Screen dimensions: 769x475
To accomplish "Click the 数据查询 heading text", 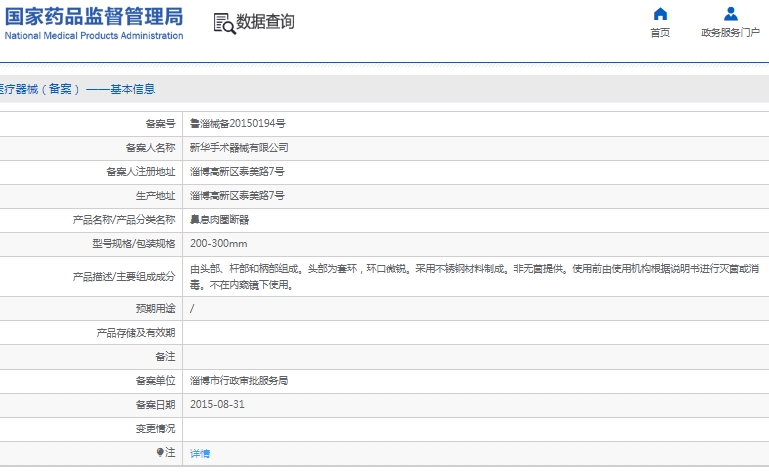I will click(265, 22).
